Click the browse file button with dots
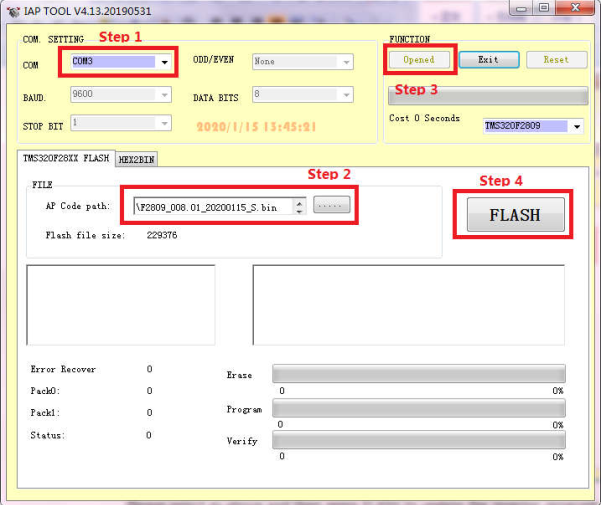Screen dimensions: 602x505 (x=331, y=205)
